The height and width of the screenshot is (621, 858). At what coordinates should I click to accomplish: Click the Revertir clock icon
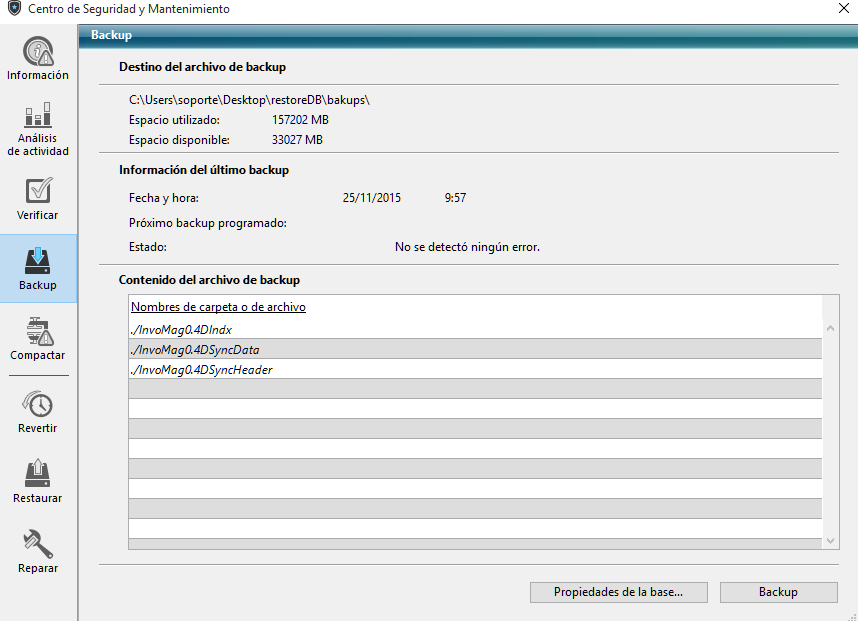[38, 404]
